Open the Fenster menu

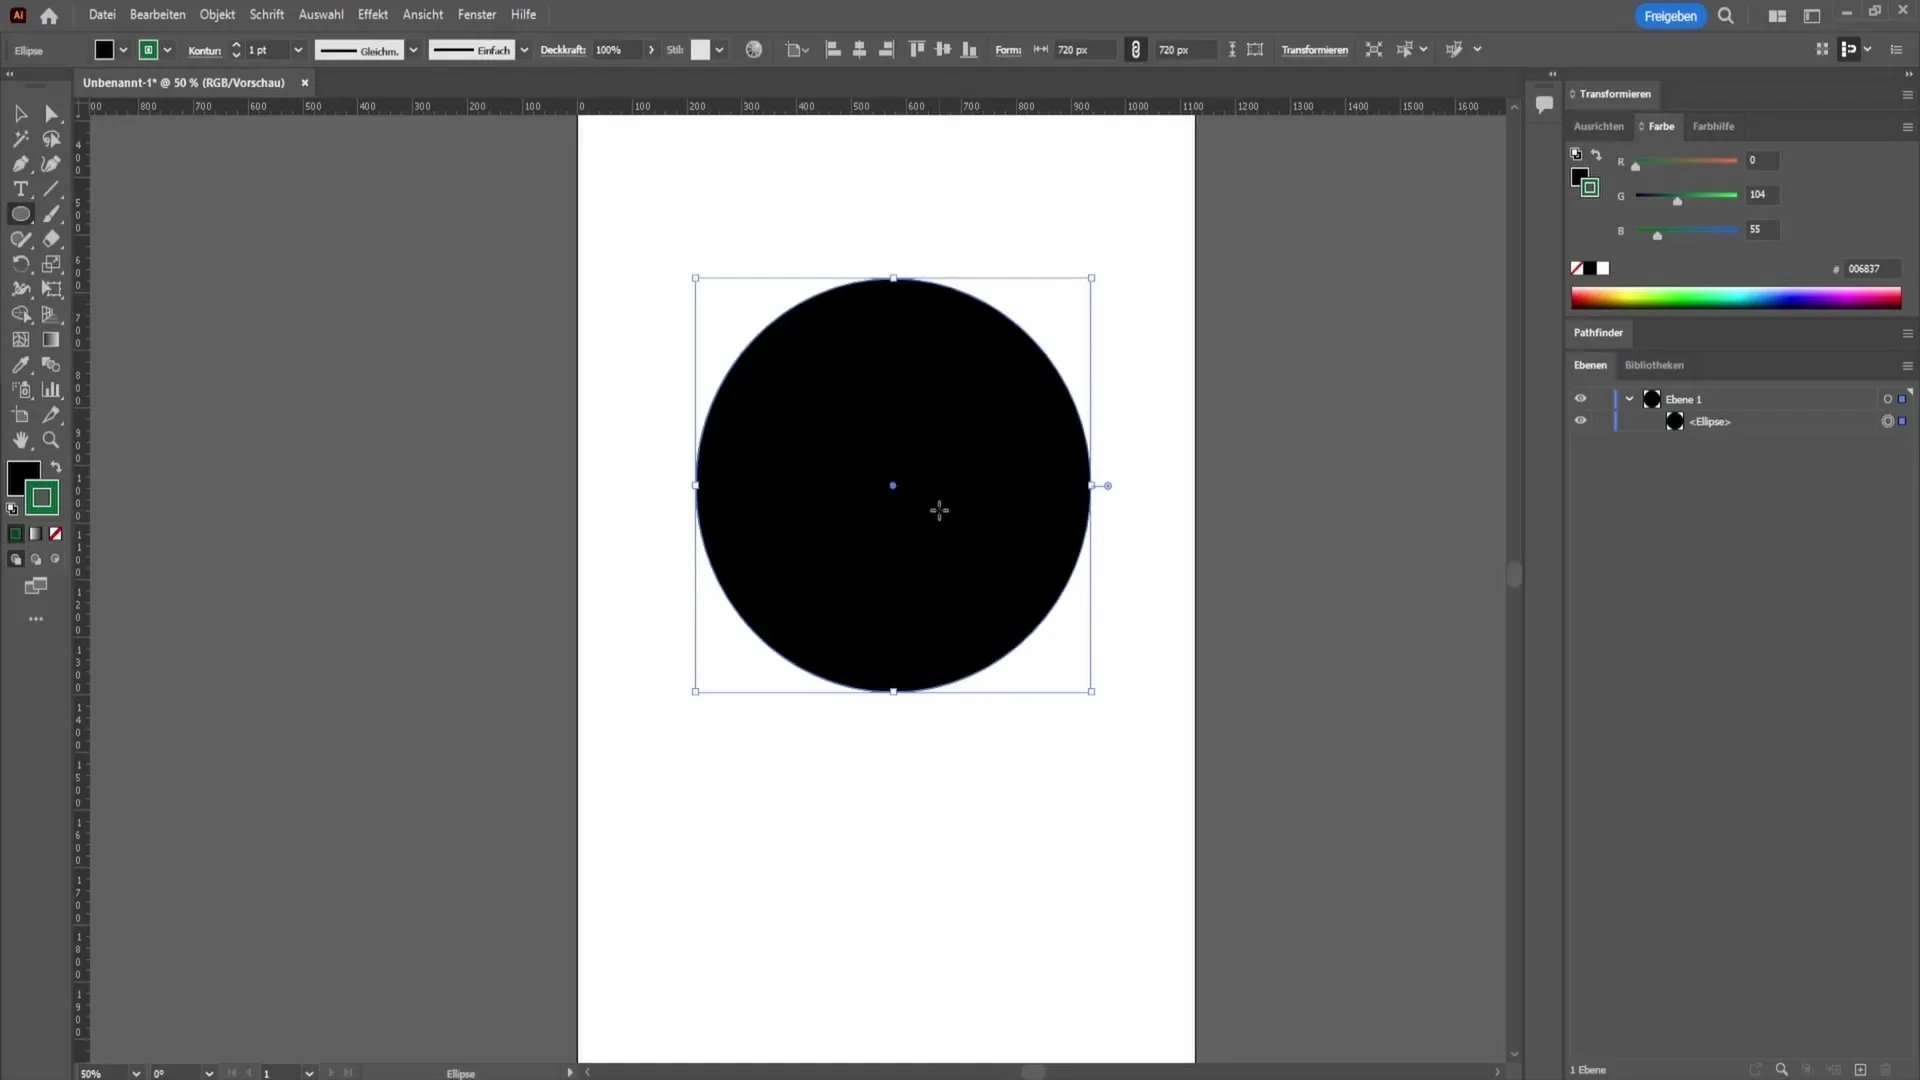click(475, 15)
